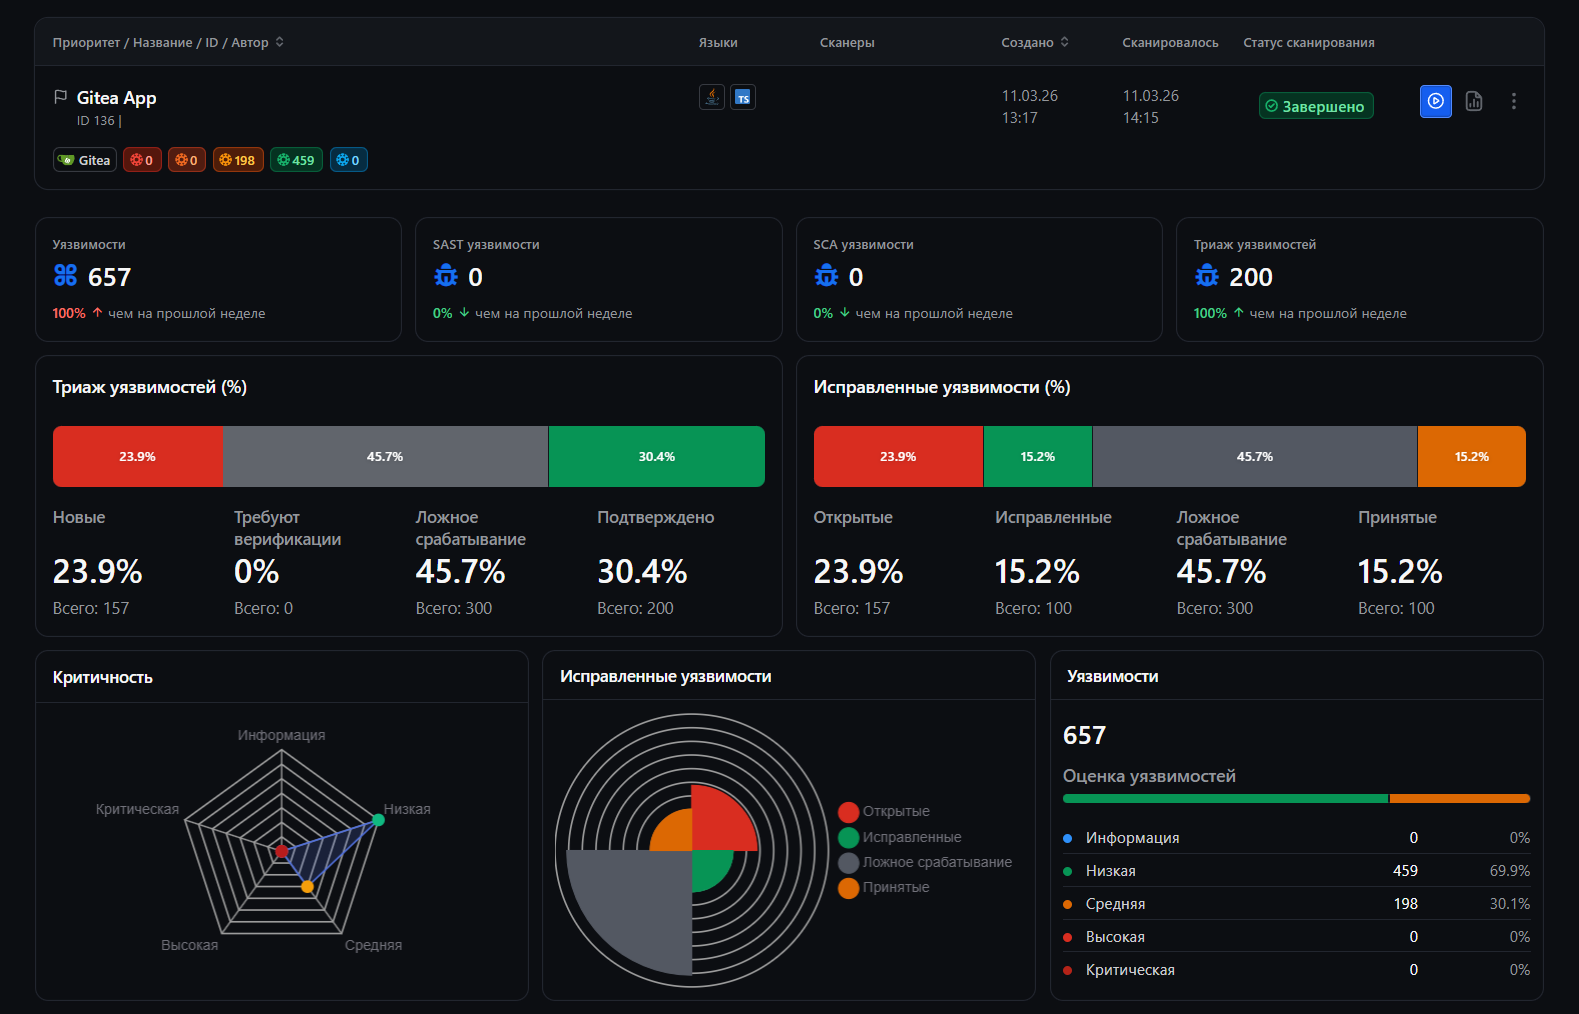Screen dimensions: 1579x1014
Task: Click the SCA vulnerabilities bug icon
Action: [x=826, y=275]
